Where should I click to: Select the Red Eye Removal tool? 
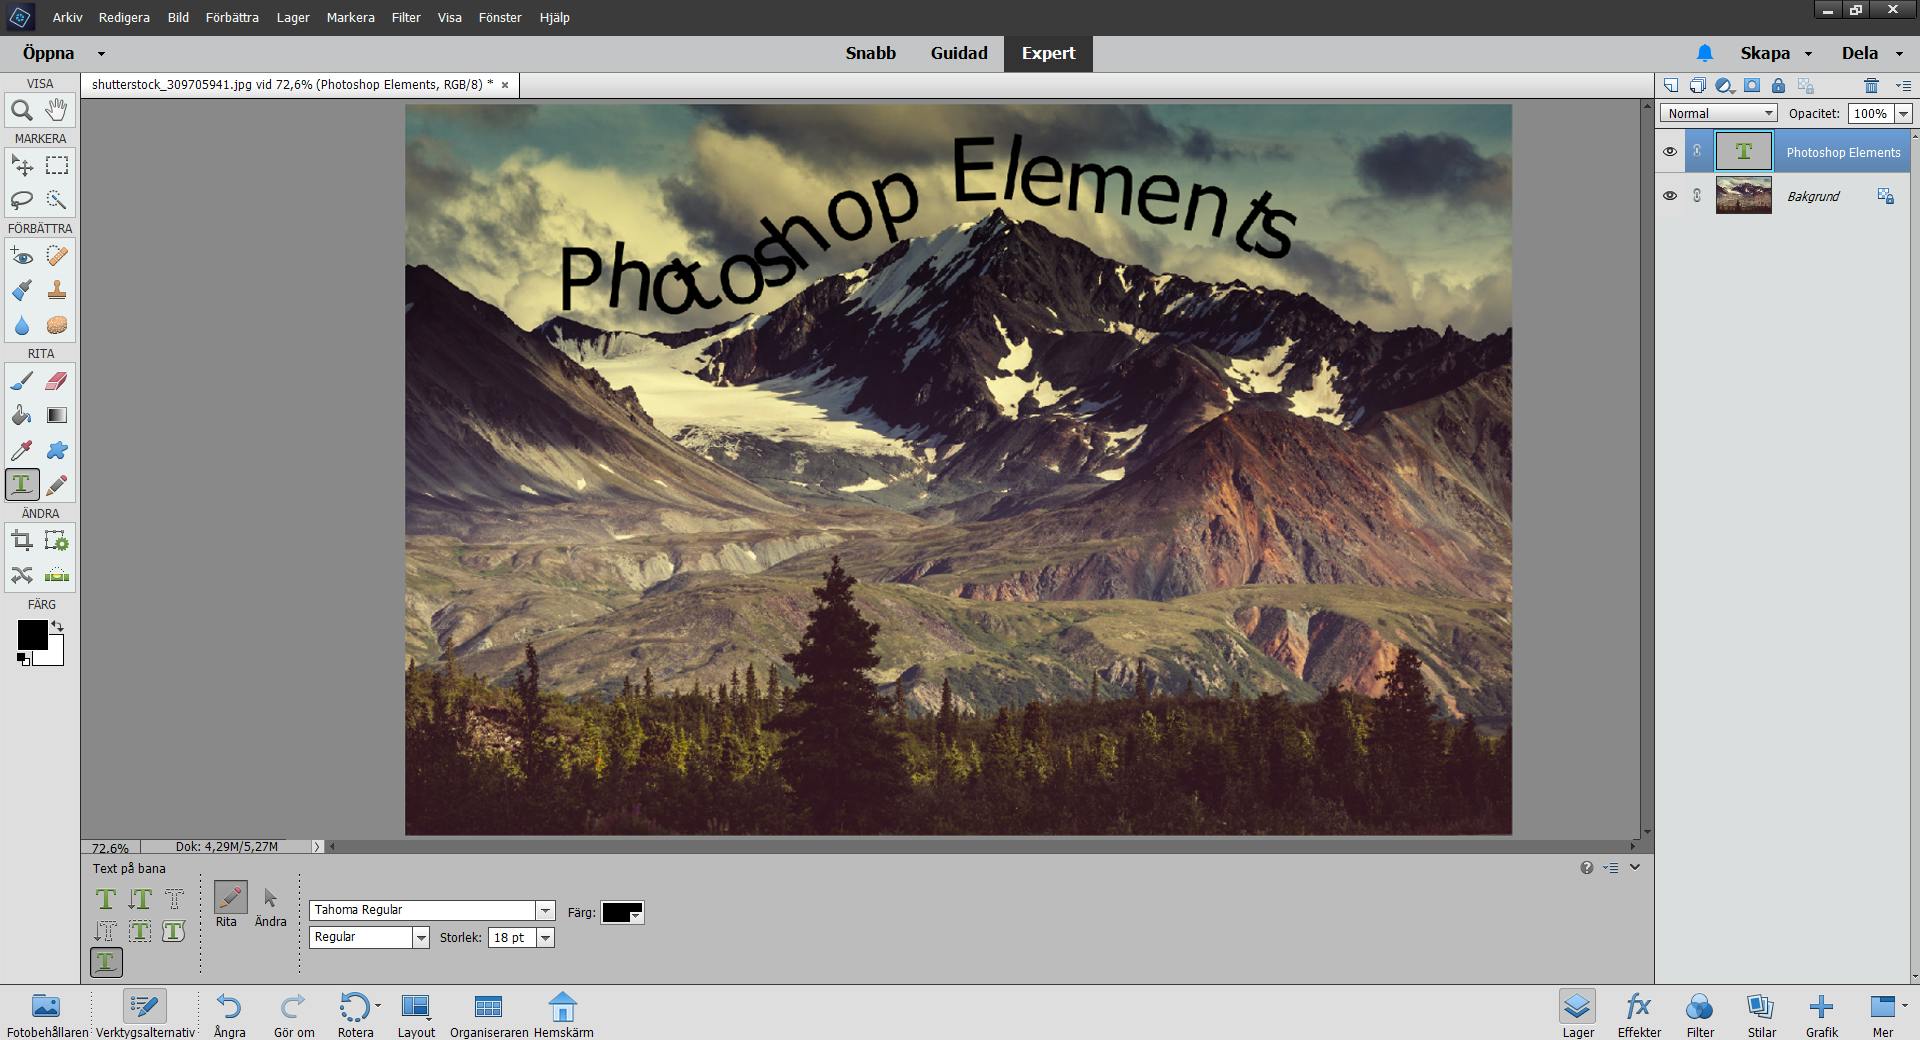[x=22, y=256]
